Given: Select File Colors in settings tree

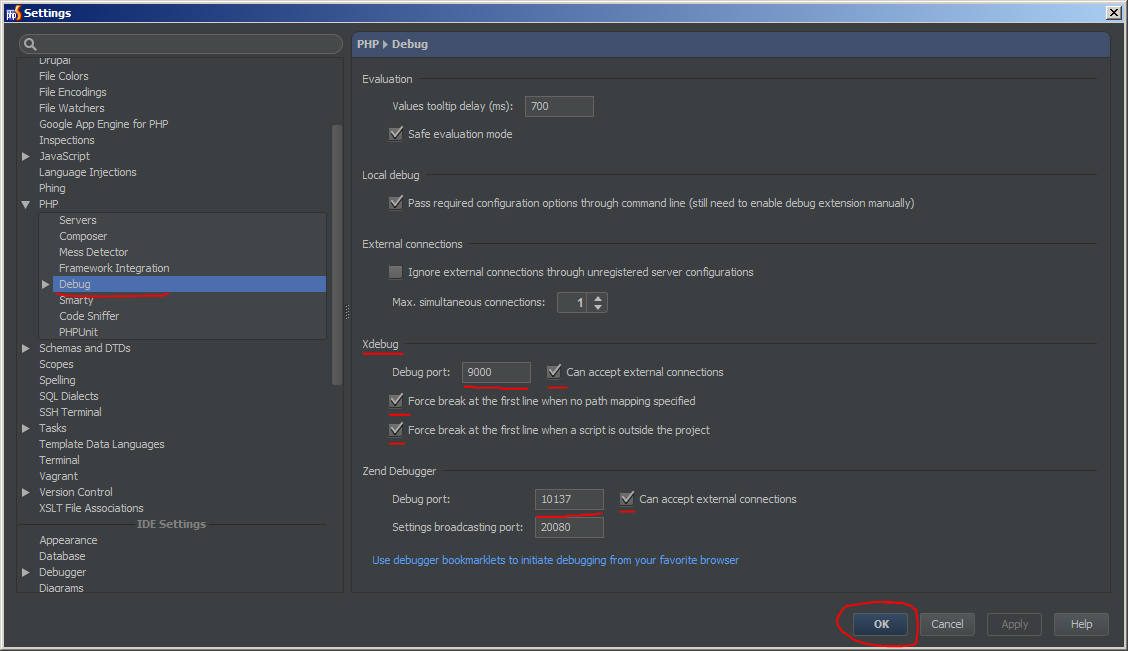Looking at the screenshot, I should click(63, 76).
